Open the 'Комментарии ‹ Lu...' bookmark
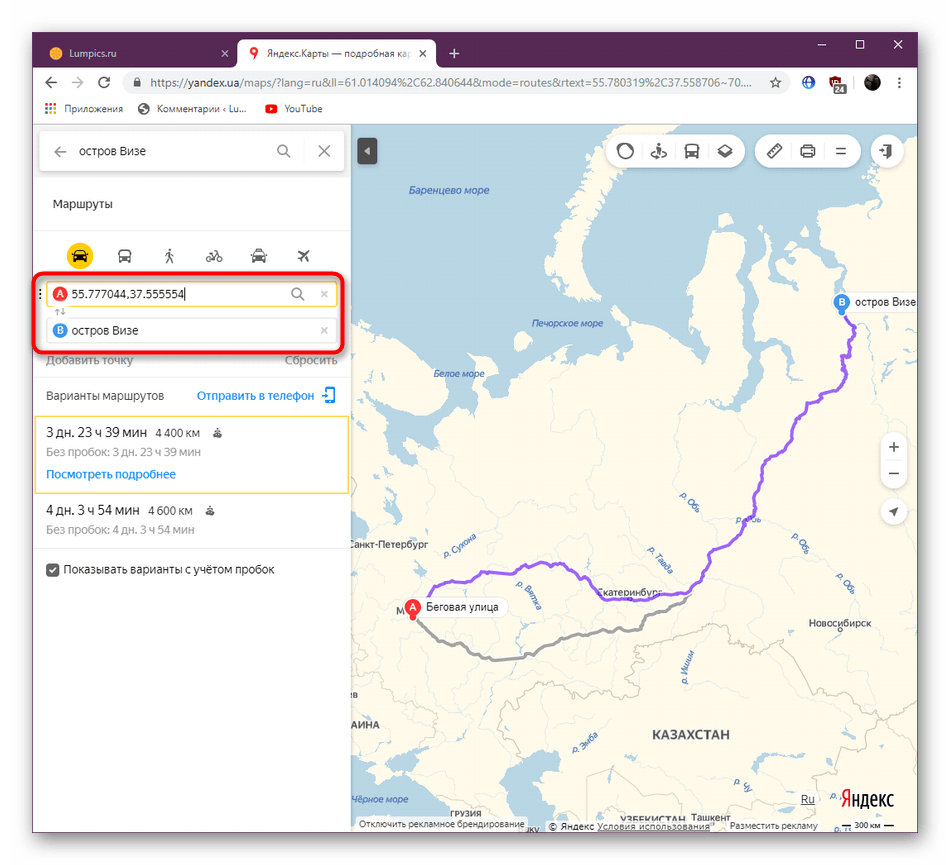 pyautogui.click(x=192, y=108)
